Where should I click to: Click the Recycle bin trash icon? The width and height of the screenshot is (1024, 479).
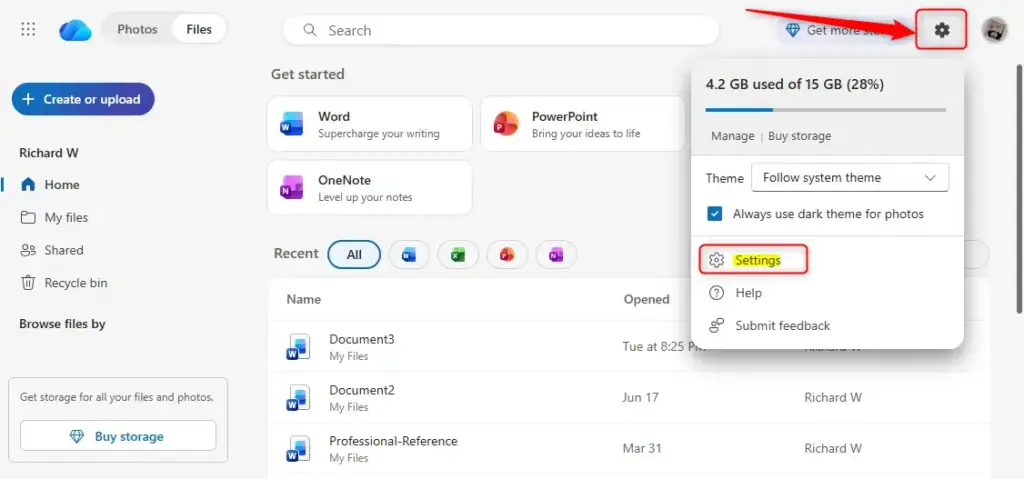(x=28, y=283)
